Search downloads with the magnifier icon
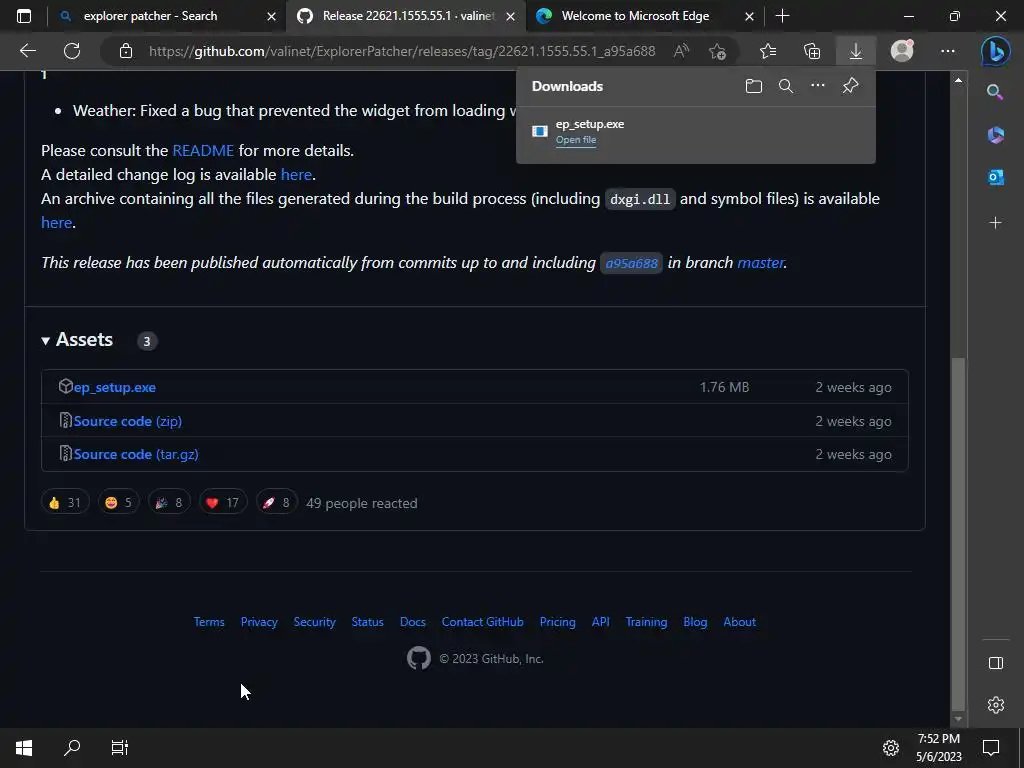This screenshot has width=1024, height=768. pos(786,86)
